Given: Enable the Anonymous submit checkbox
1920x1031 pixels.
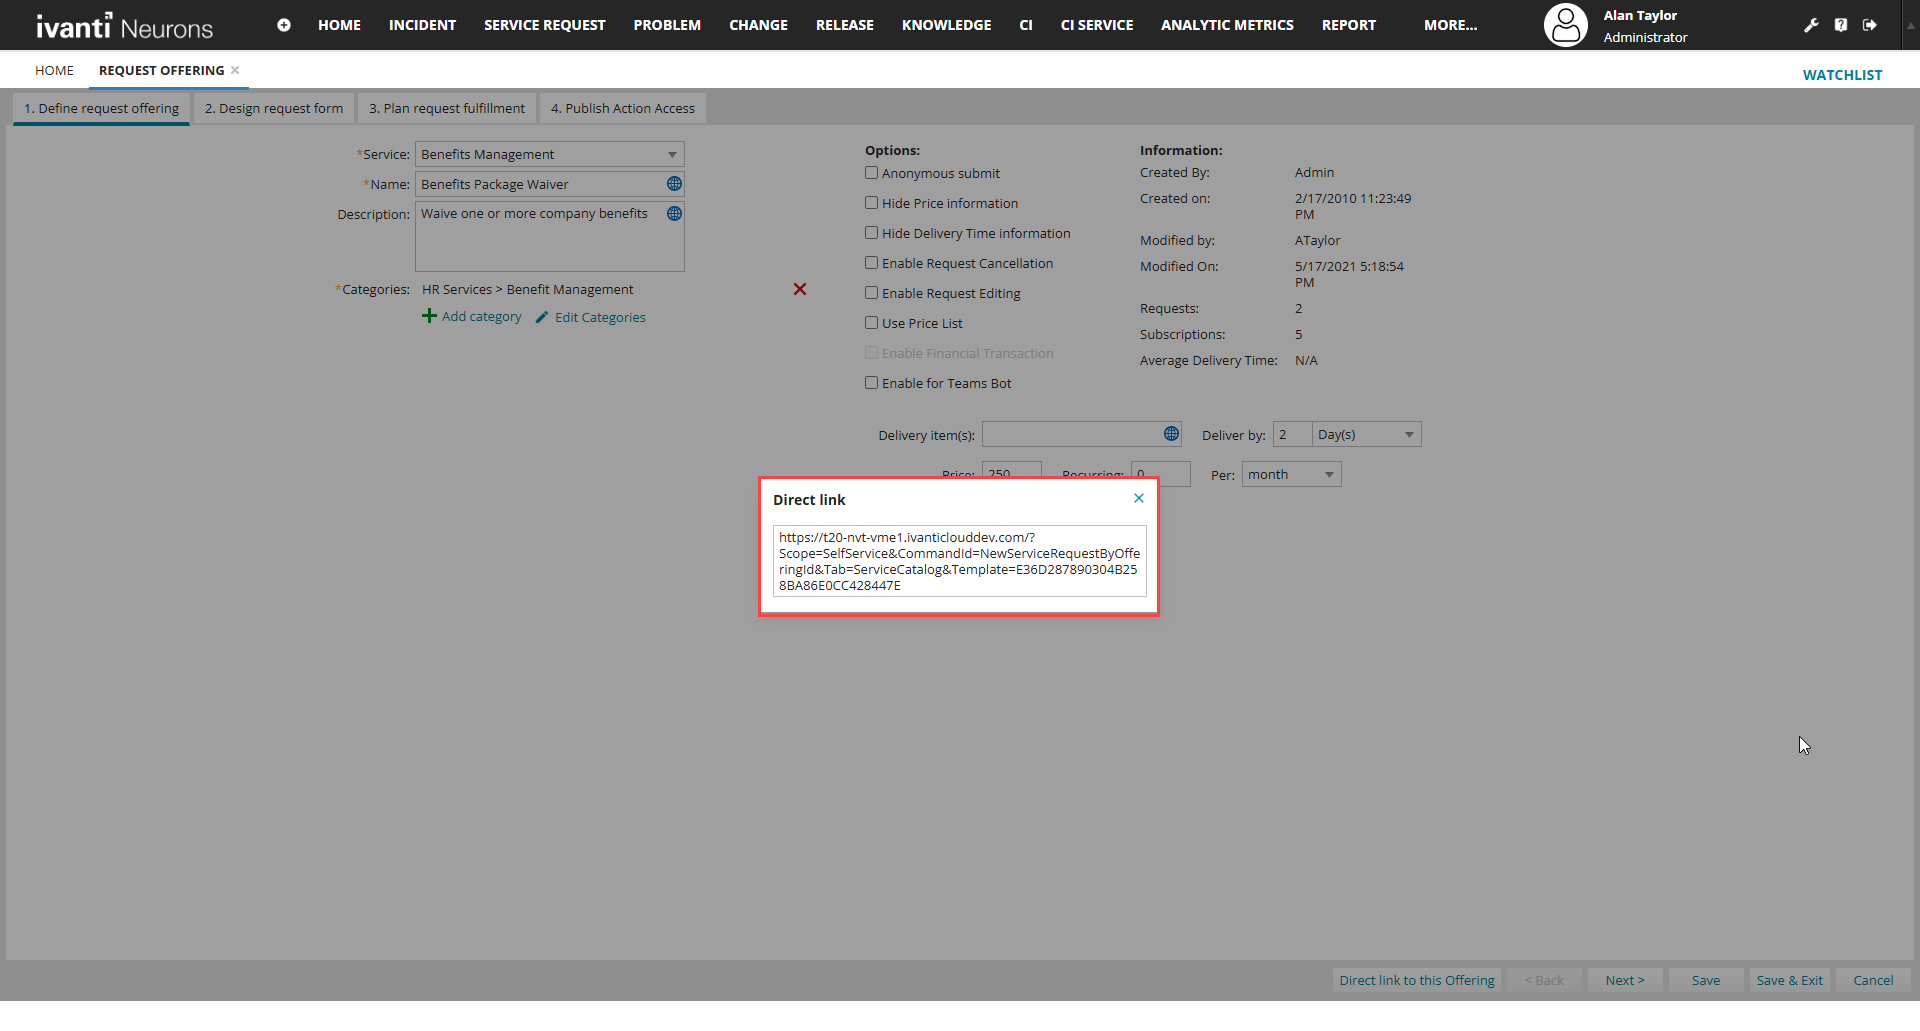Looking at the screenshot, I should pyautogui.click(x=871, y=173).
